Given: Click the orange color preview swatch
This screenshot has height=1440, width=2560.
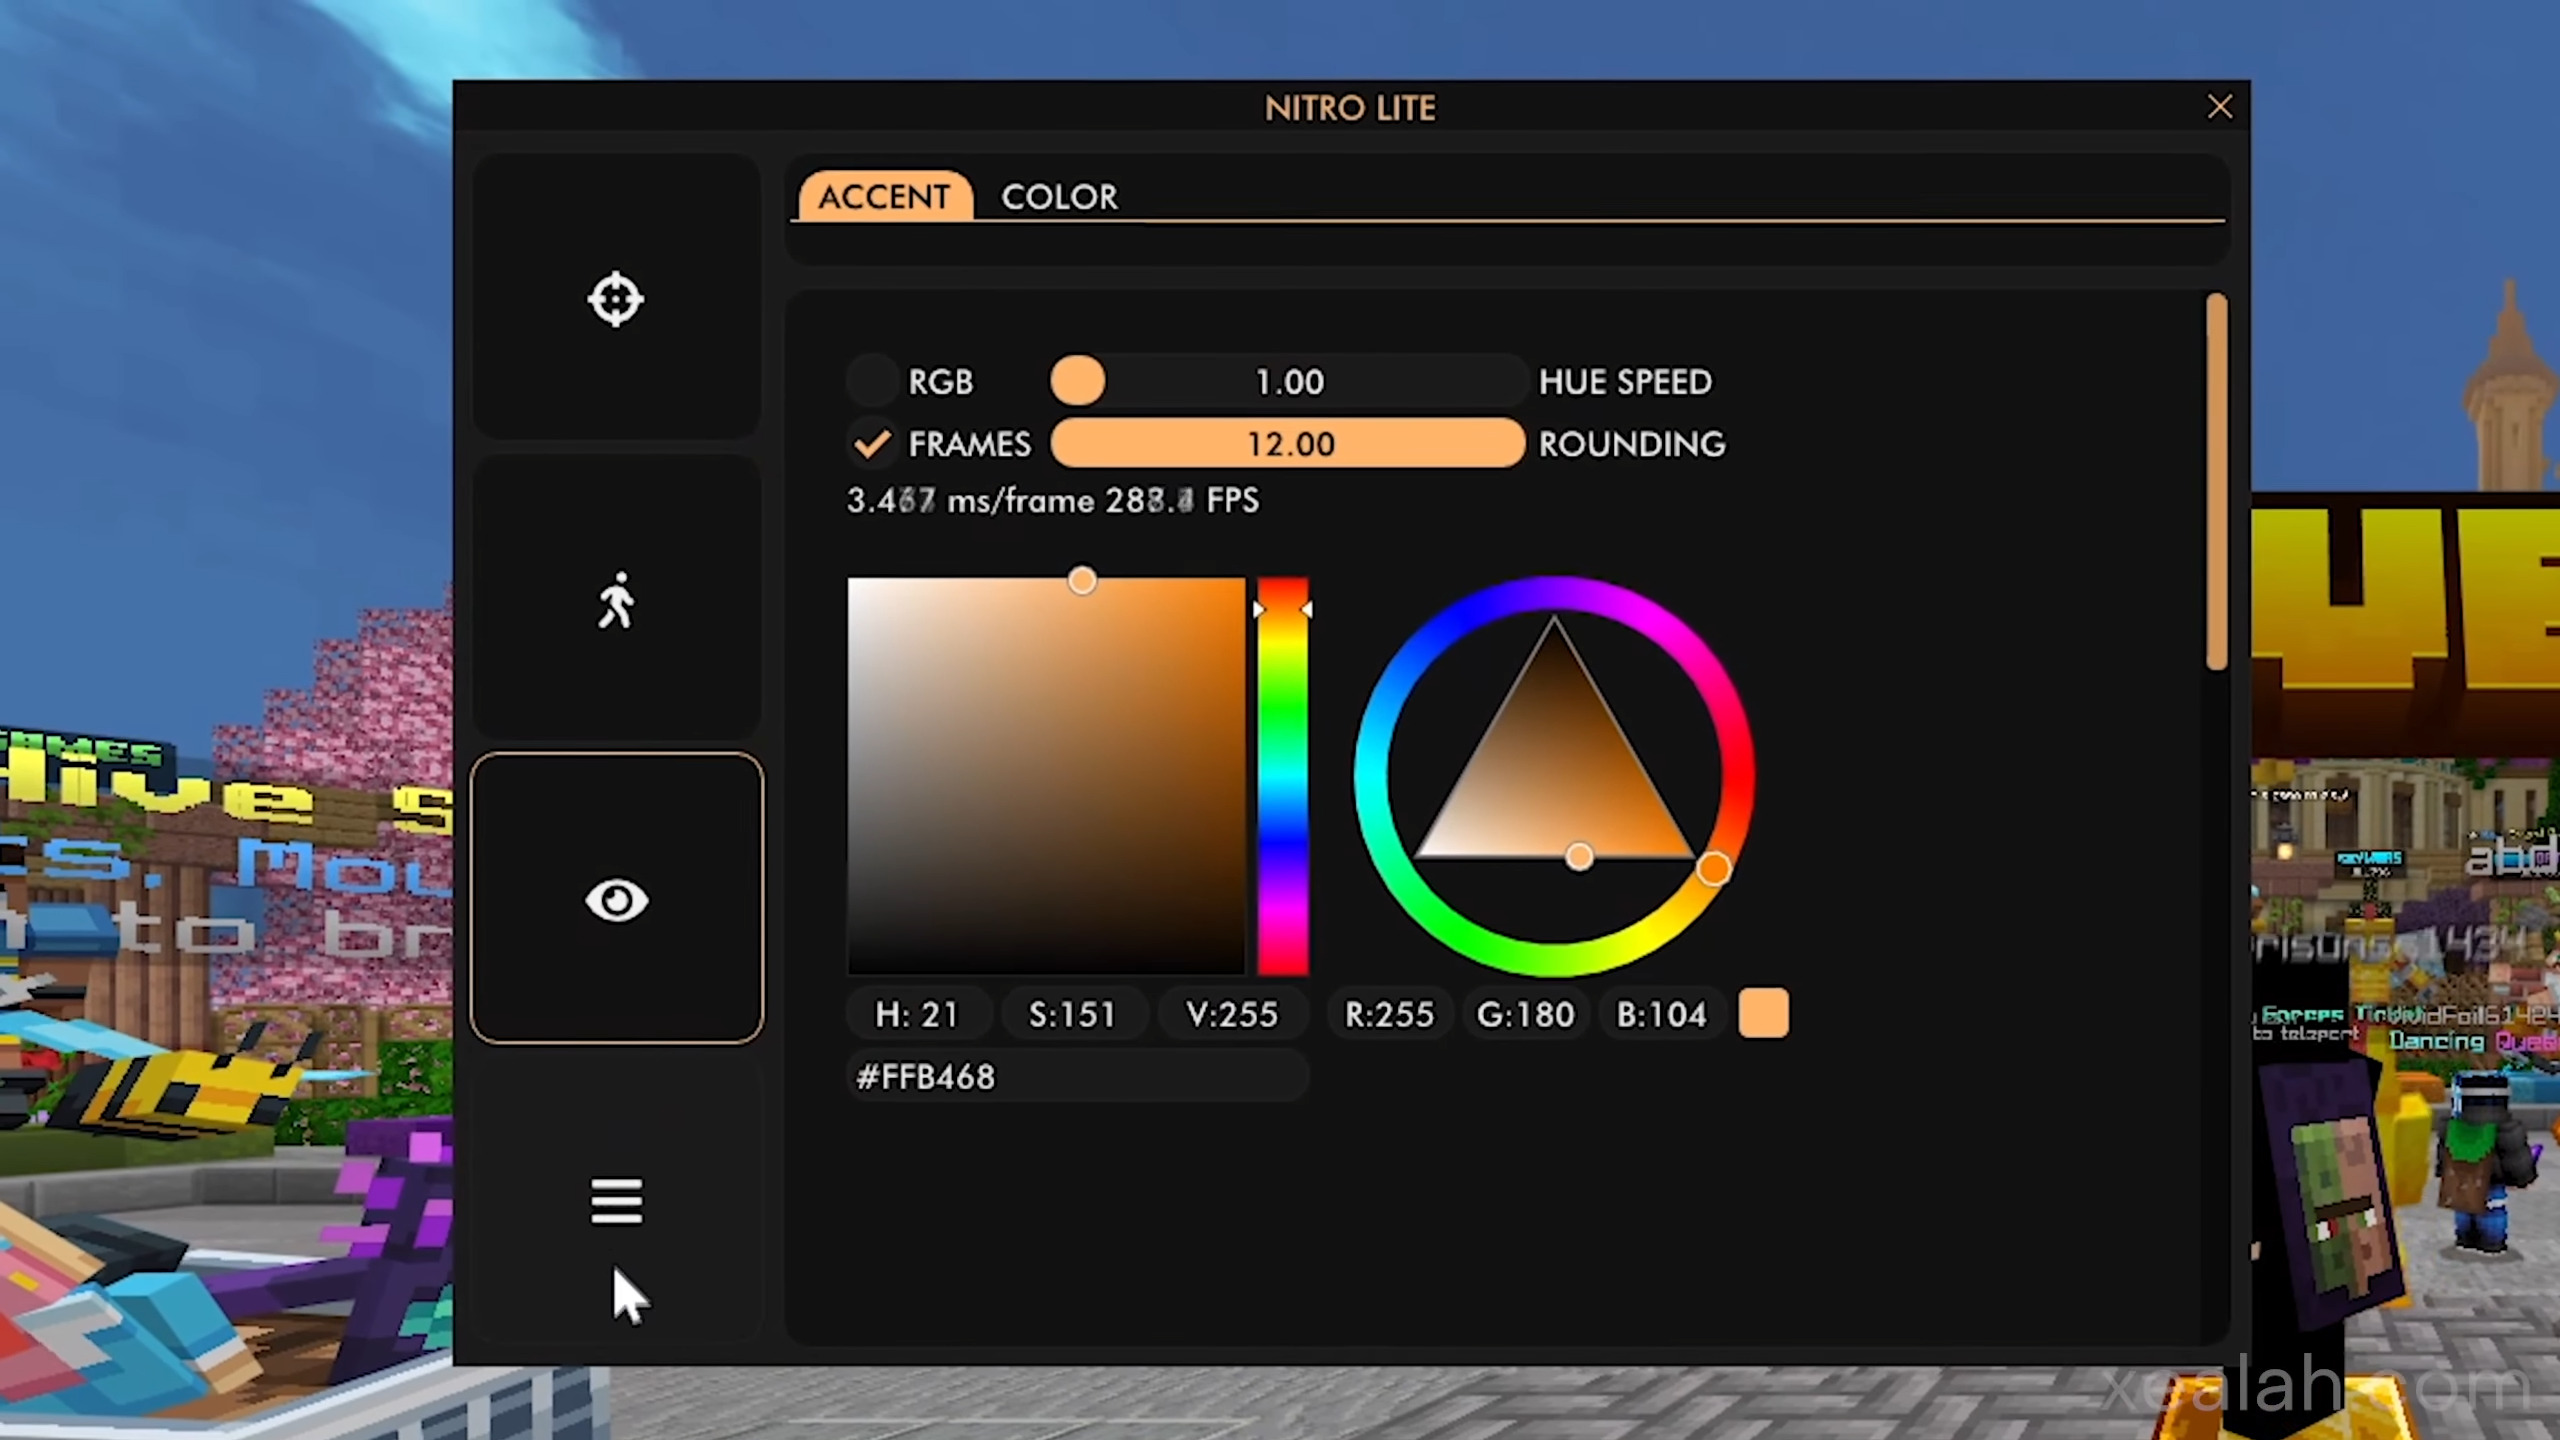Looking at the screenshot, I should (x=1763, y=1014).
